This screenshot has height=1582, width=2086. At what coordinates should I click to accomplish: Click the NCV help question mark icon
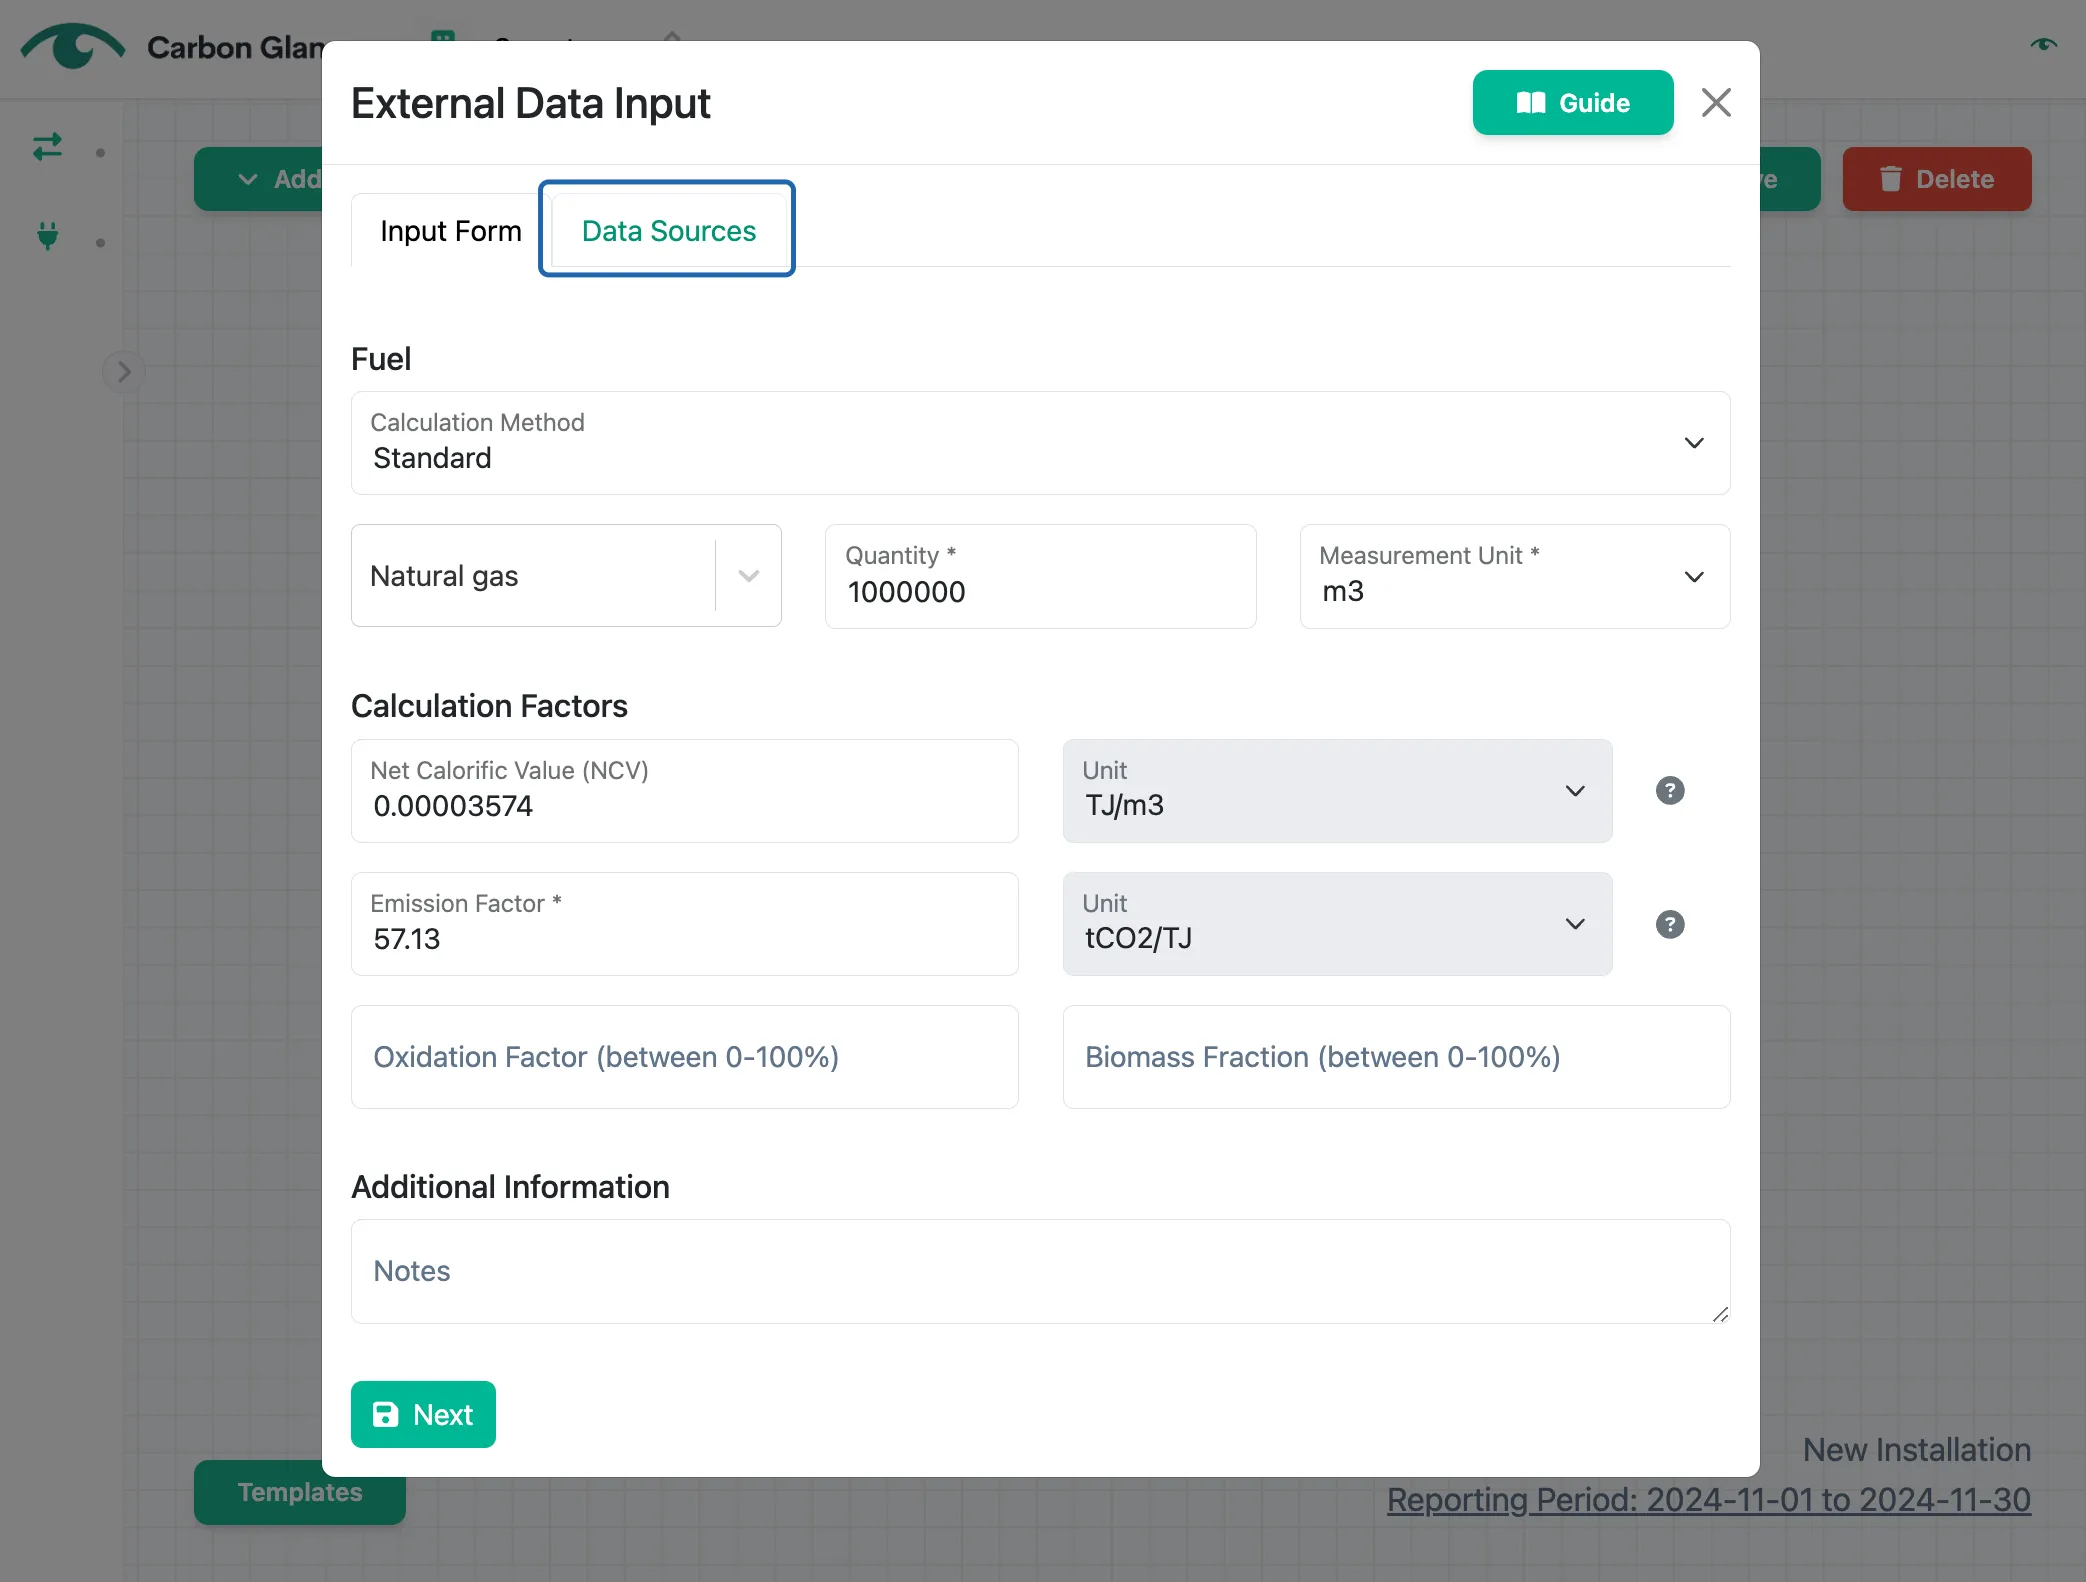(x=1670, y=791)
